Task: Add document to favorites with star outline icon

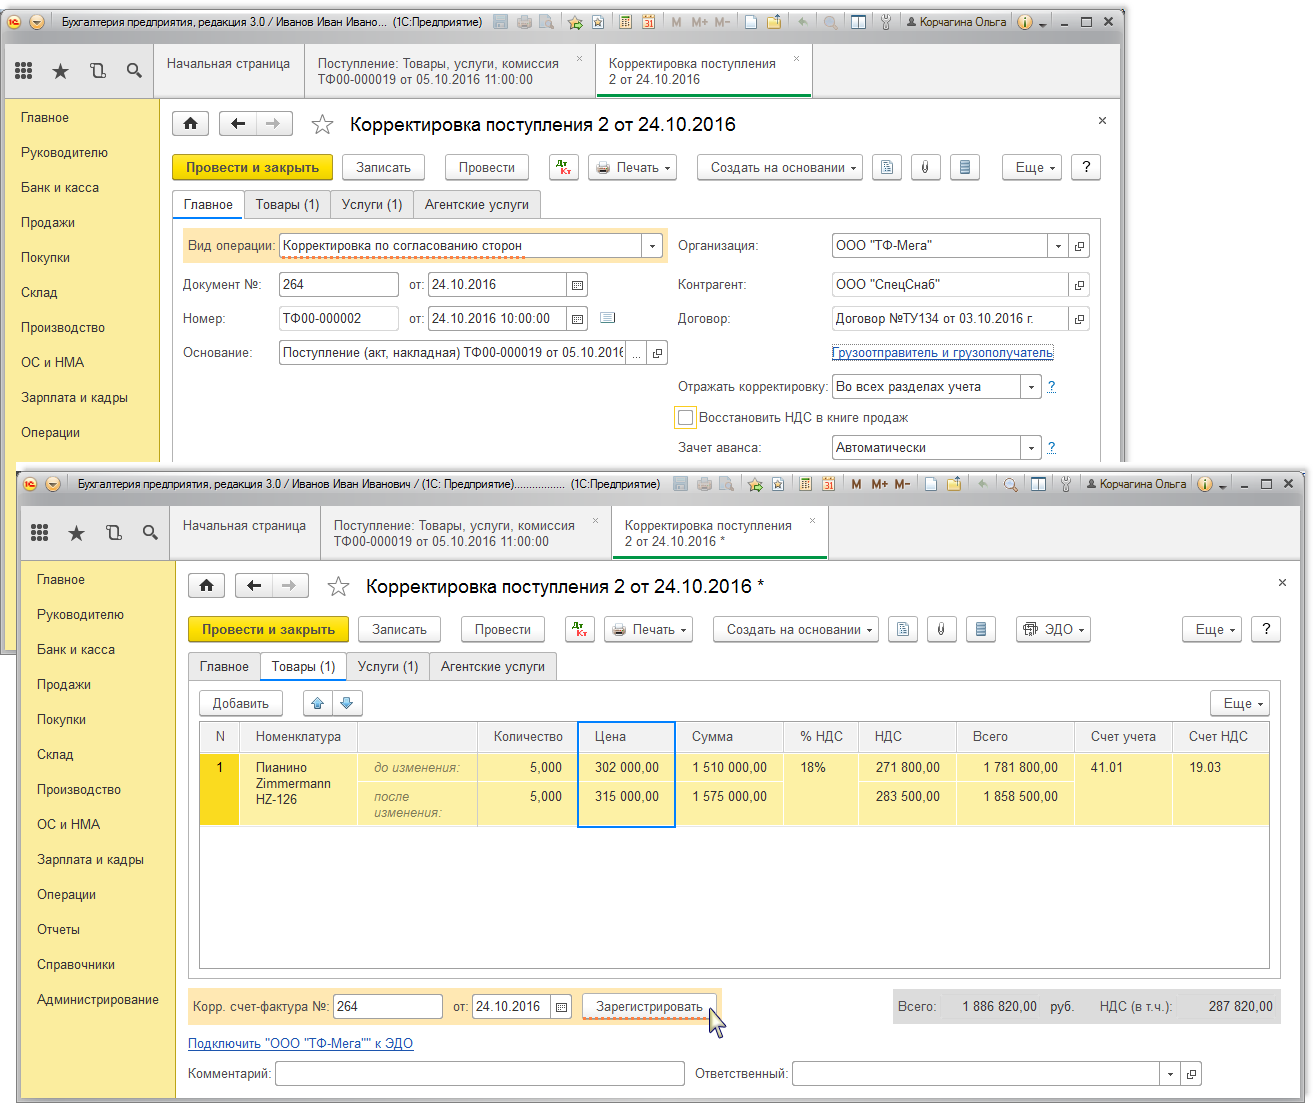Action: [339, 587]
